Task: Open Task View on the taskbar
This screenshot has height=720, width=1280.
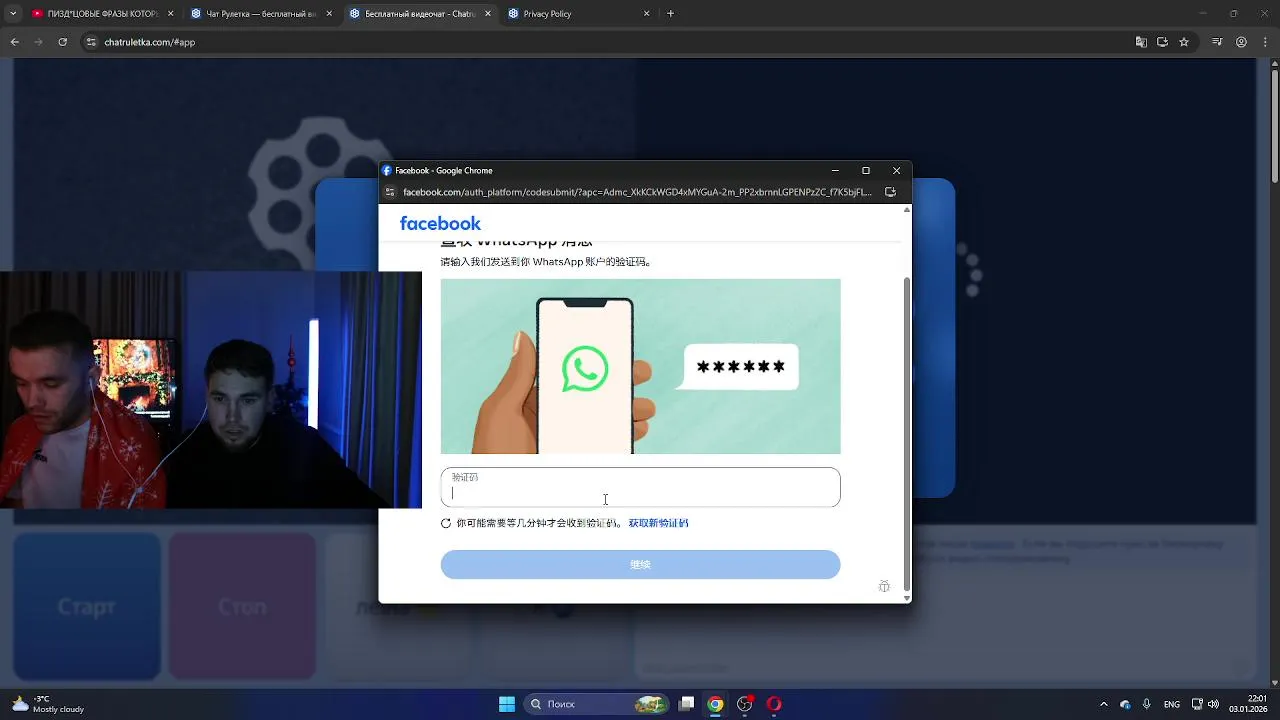Action: (x=686, y=704)
